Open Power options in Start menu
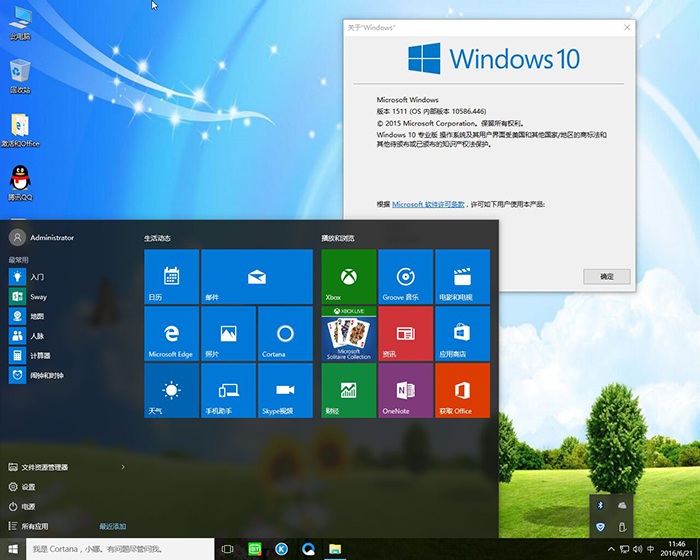The width and height of the screenshot is (700, 560). 28,506
